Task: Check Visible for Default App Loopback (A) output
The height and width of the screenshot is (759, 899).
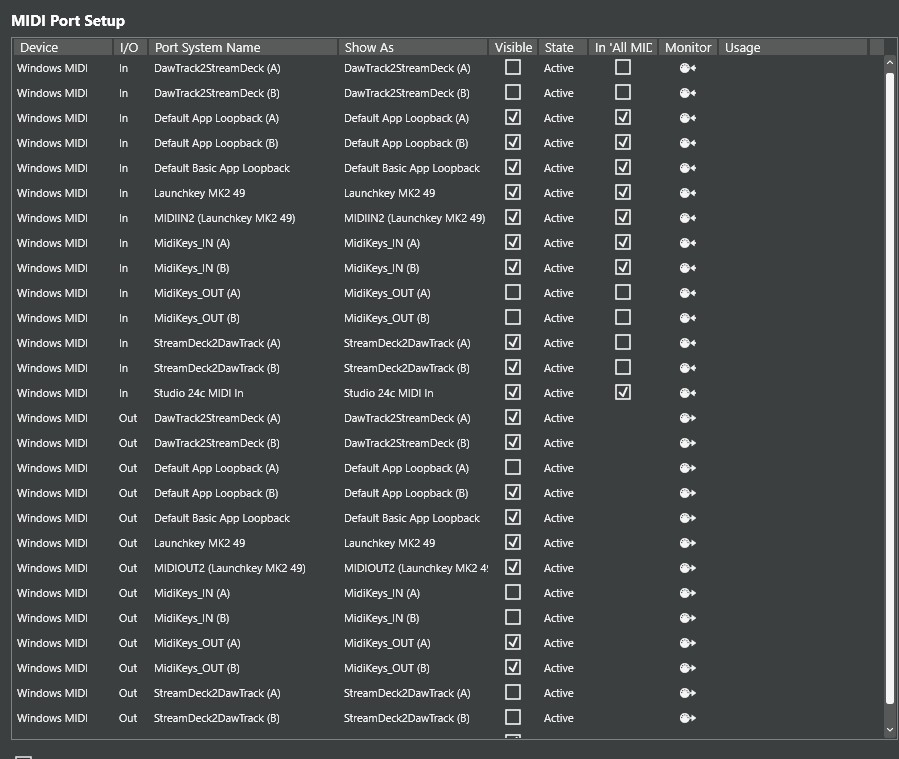Action: coord(513,467)
